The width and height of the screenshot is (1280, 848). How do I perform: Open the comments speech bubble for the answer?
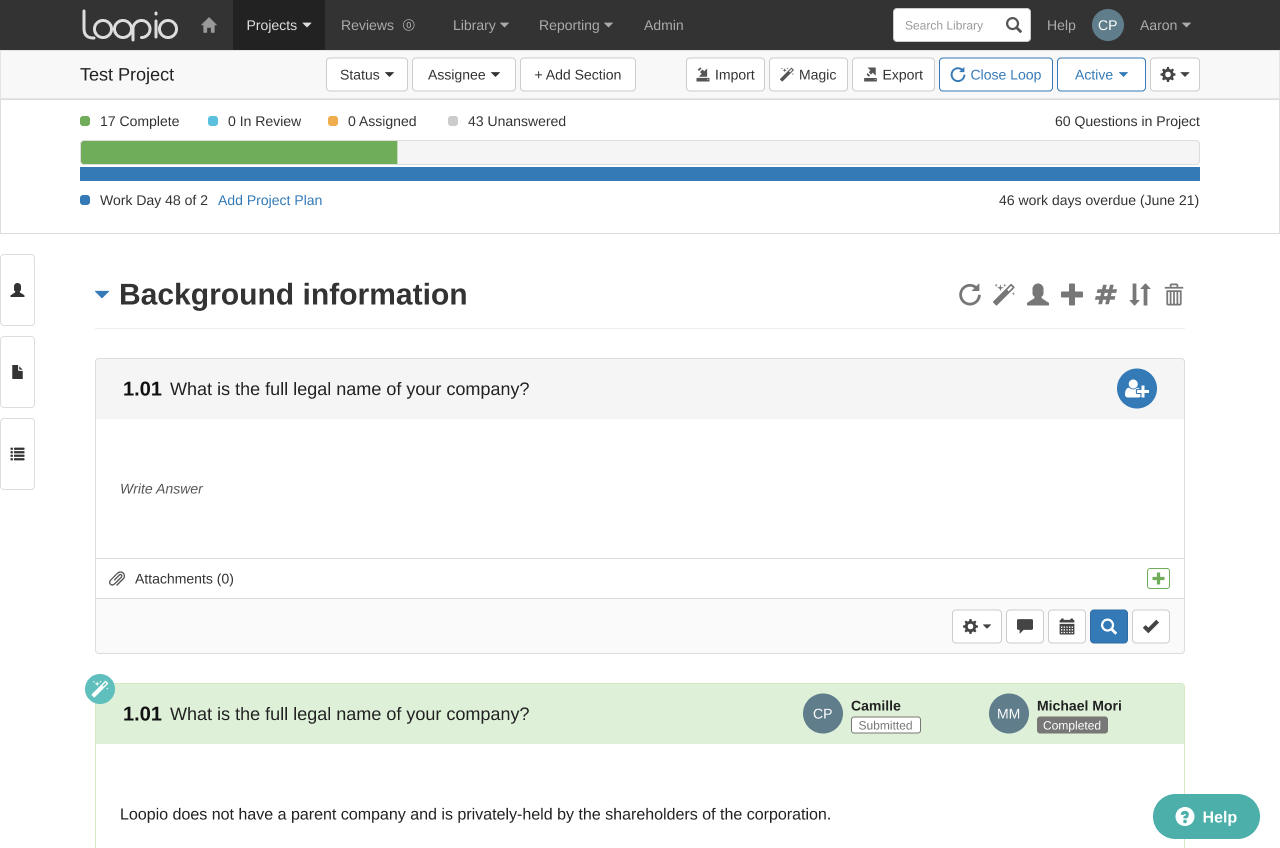coord(1025,626)
